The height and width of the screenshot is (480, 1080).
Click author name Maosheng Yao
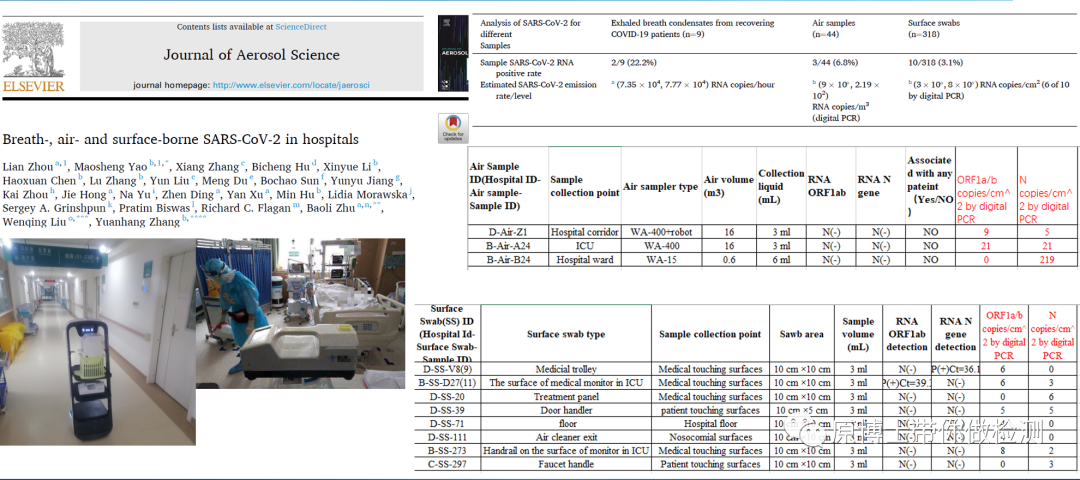pyautogui.click(x=109, y=167)
